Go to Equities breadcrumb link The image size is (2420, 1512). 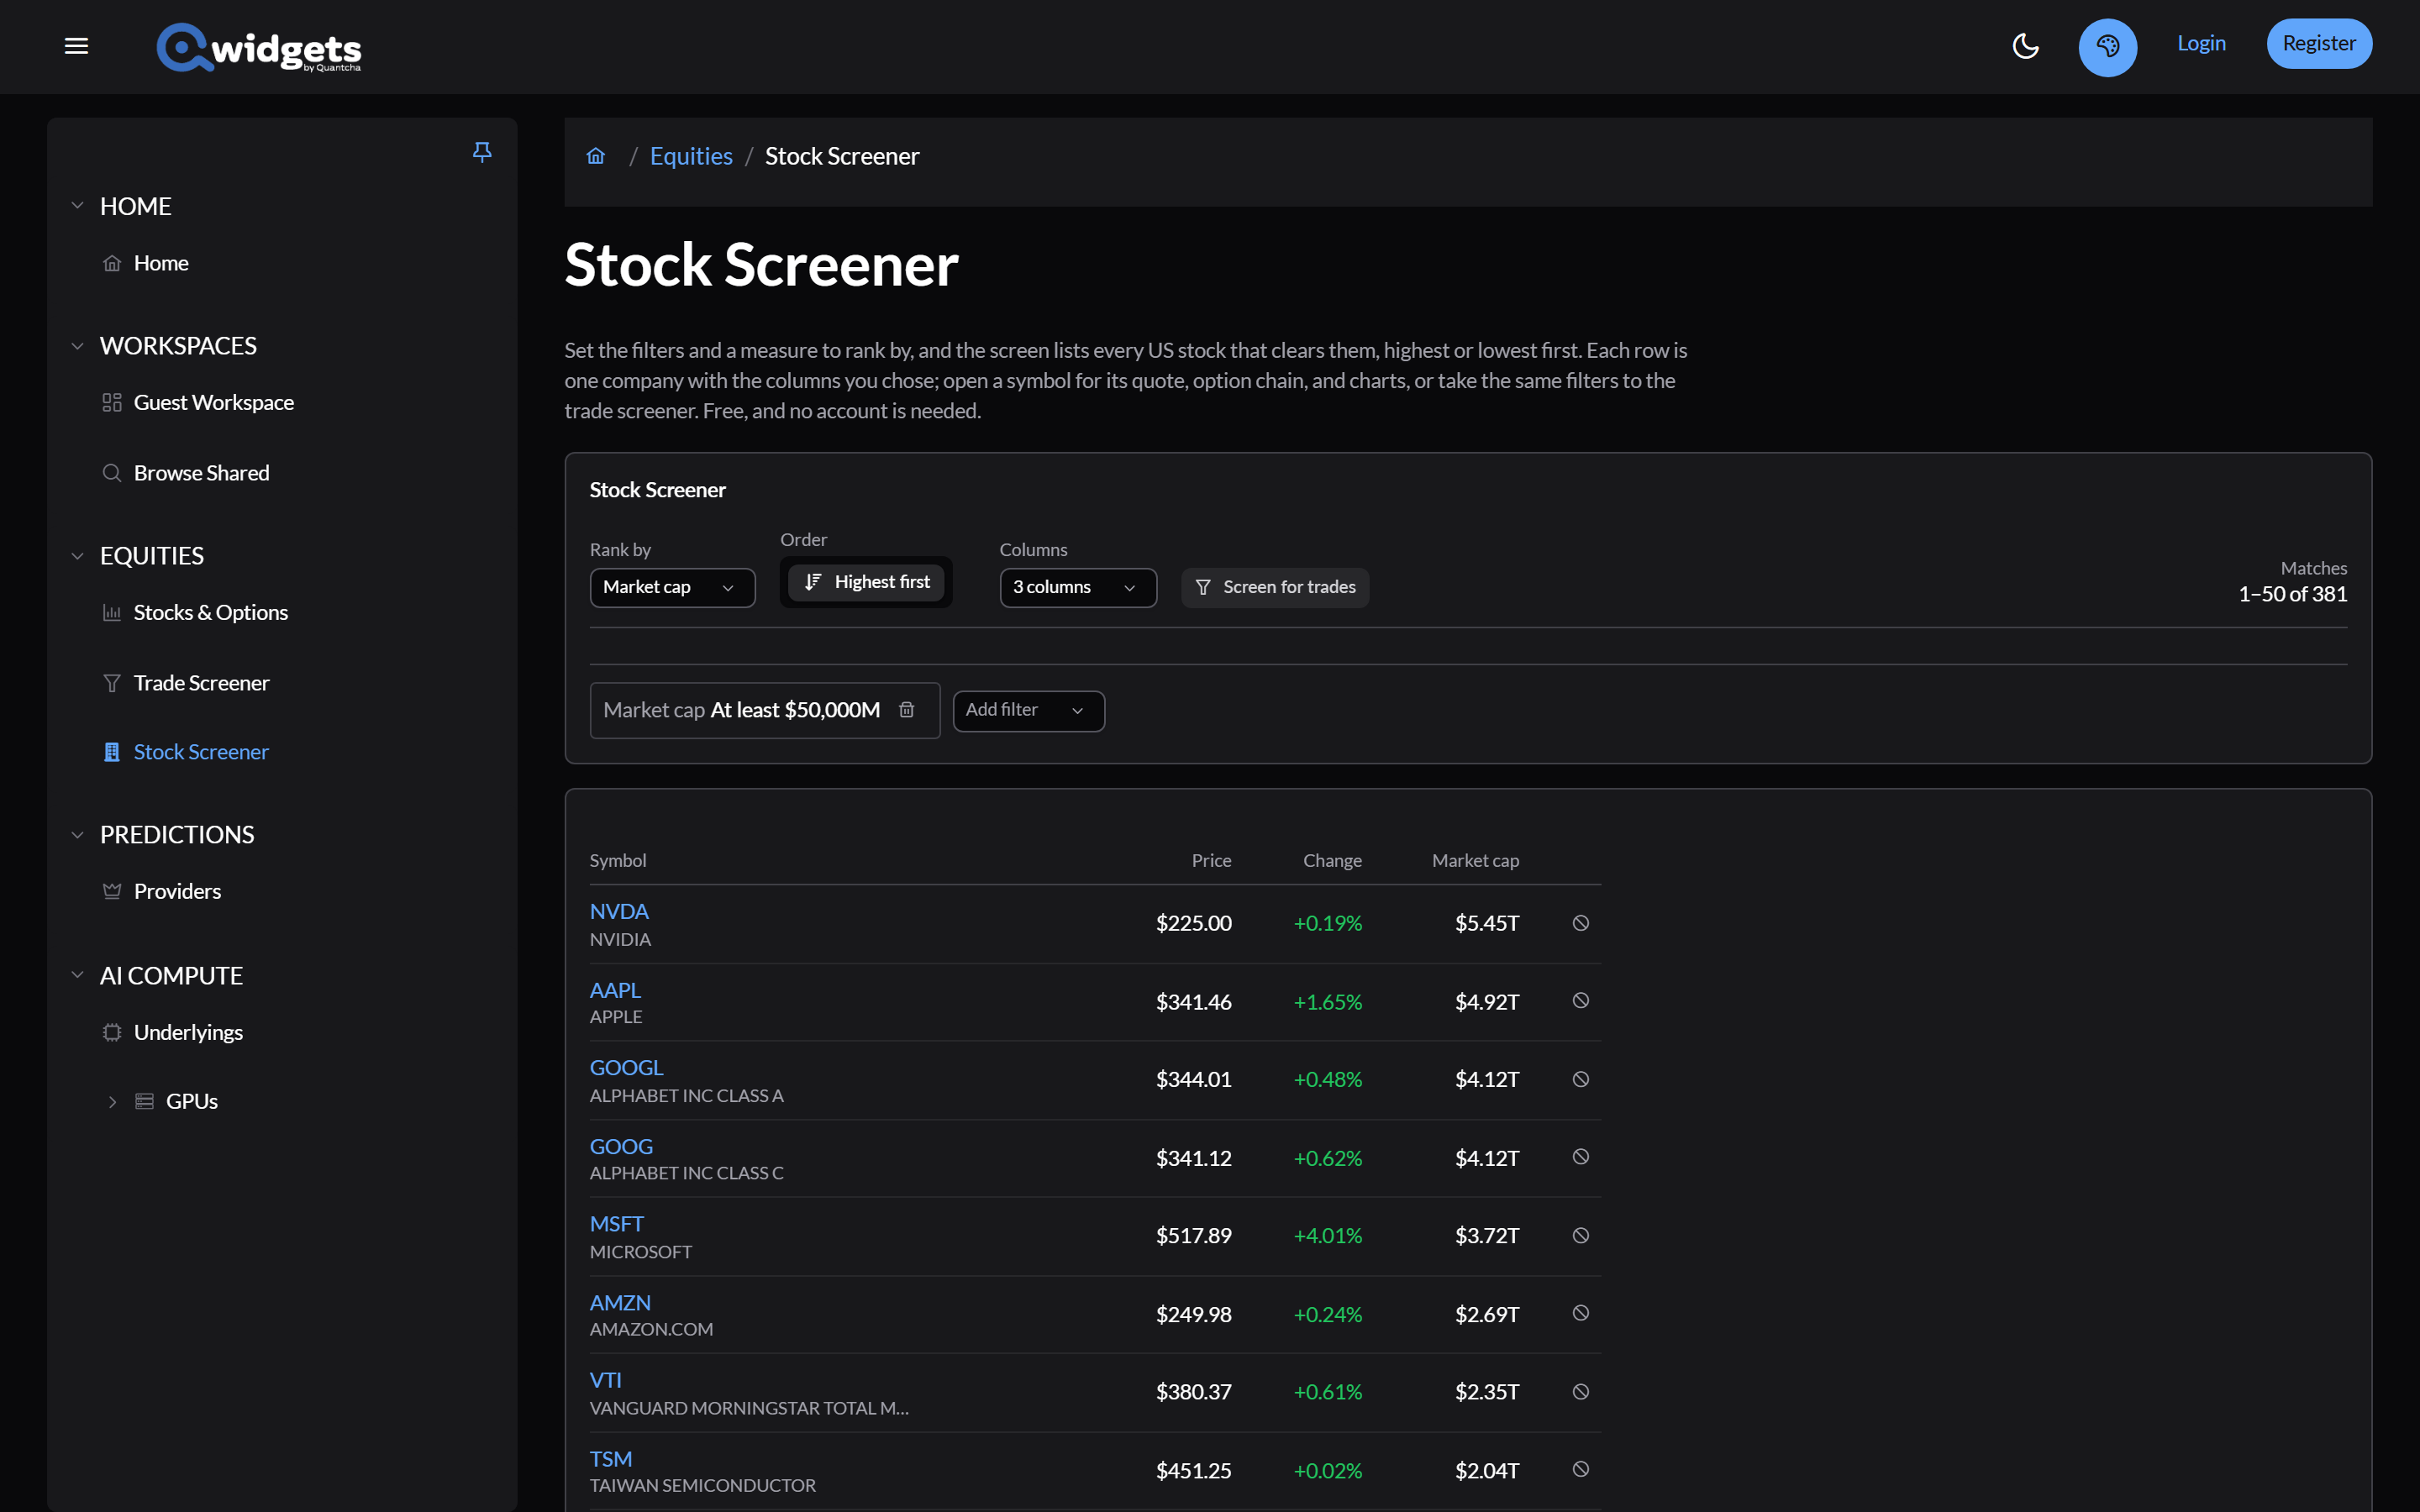point(691,156)
